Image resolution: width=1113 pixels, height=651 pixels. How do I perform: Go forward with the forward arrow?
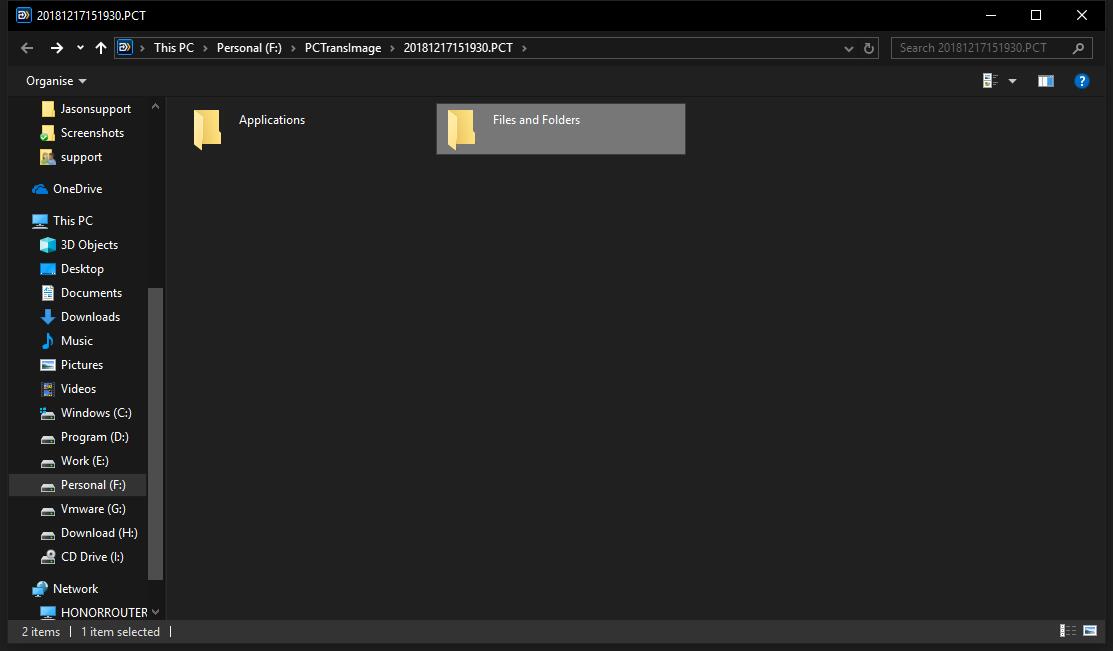(x=57, y=48)
